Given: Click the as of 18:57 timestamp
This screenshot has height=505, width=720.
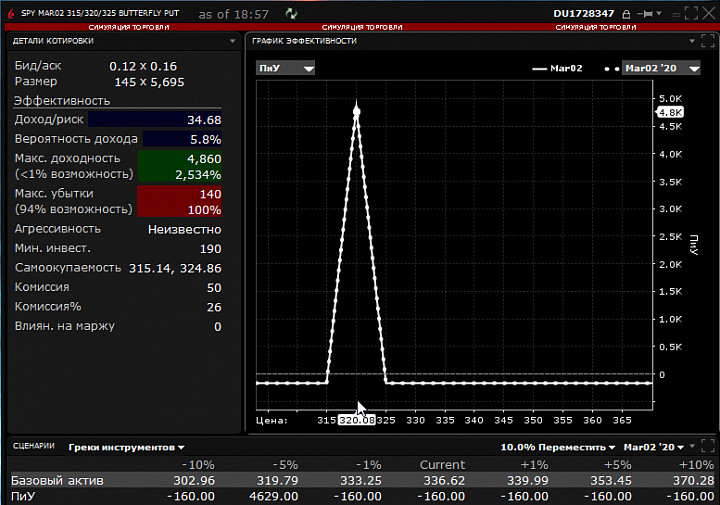Looking at the screenshot, I should 233,14.
